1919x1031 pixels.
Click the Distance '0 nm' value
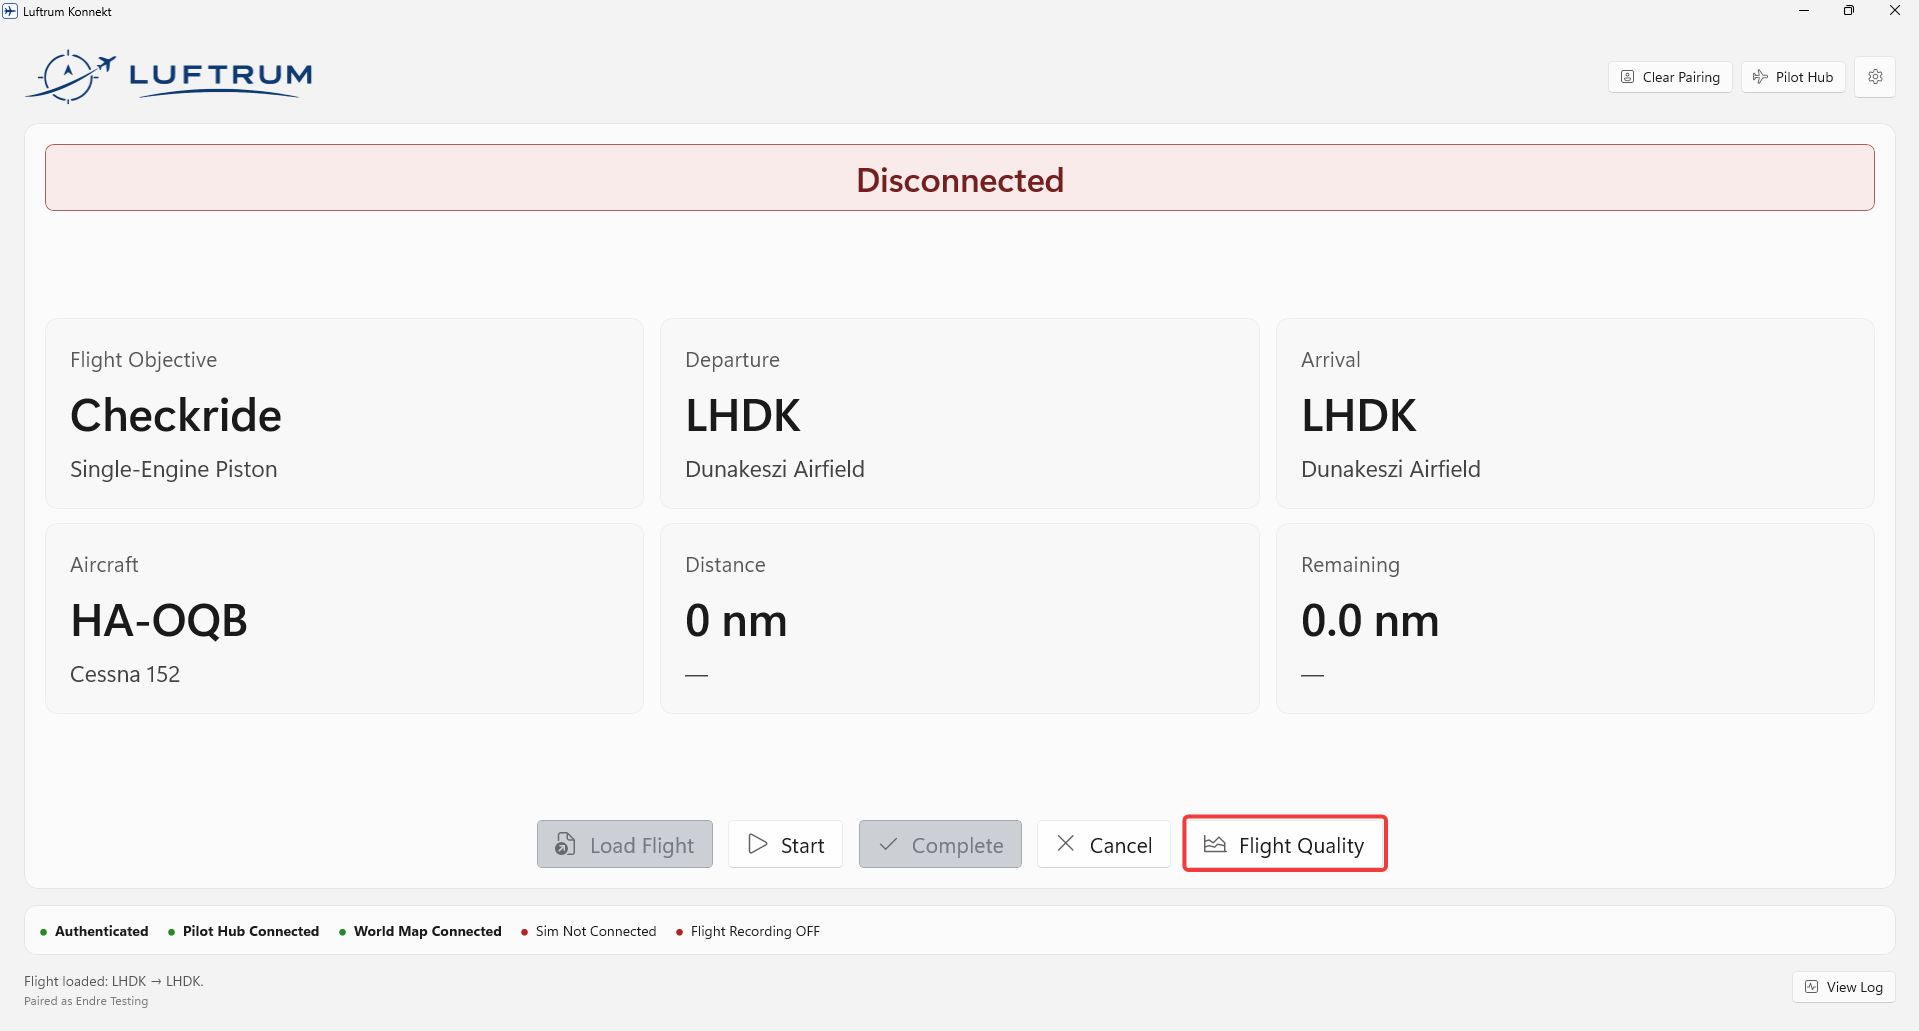736,621
